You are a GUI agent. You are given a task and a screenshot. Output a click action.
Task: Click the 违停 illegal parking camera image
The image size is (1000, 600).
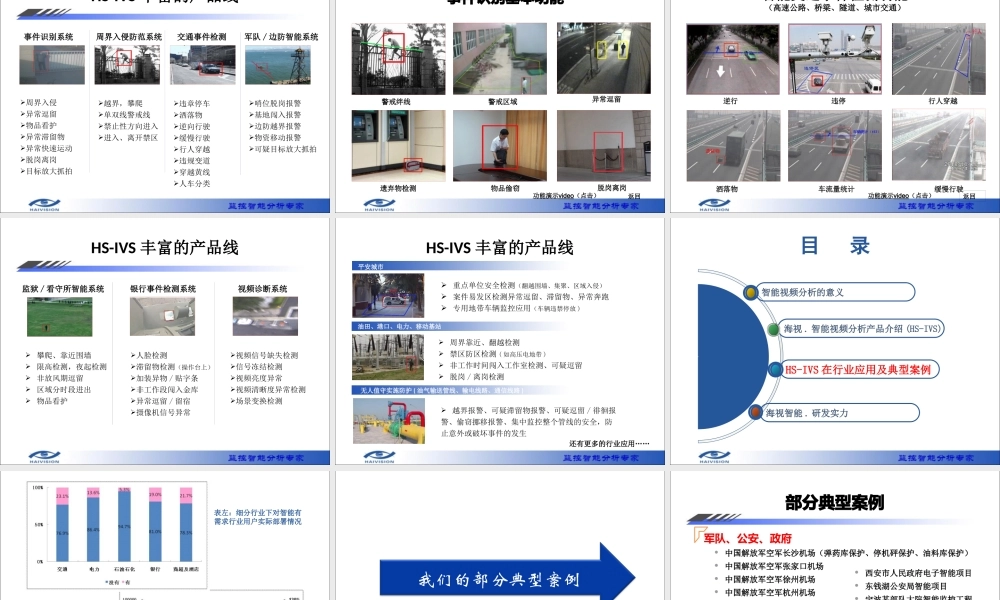(x=835, y=59)
